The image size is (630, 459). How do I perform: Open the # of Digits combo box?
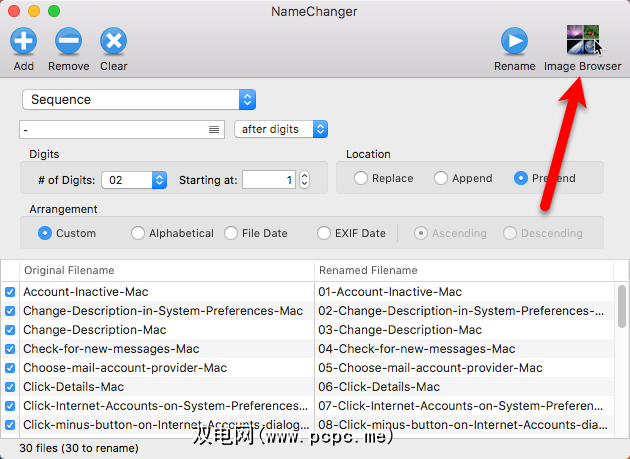(x=134, y=180)
